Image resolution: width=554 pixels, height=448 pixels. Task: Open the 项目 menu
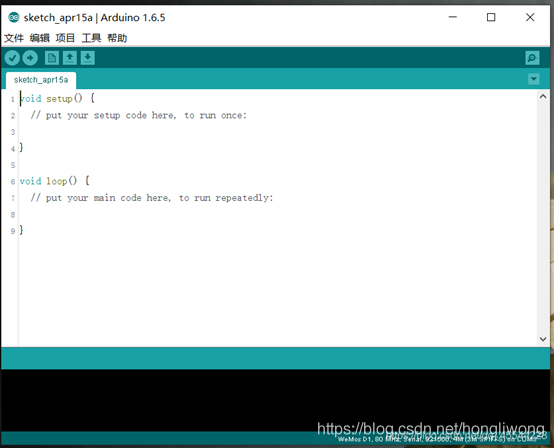[65, 38]
